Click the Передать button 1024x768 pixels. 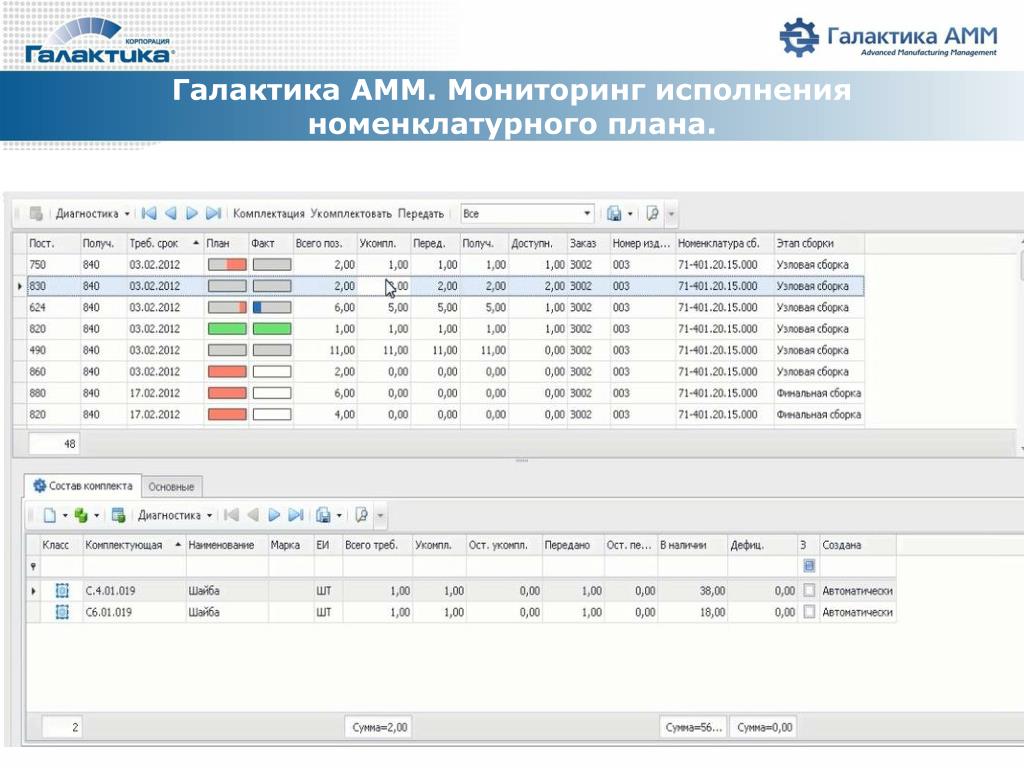click(421, 214)
